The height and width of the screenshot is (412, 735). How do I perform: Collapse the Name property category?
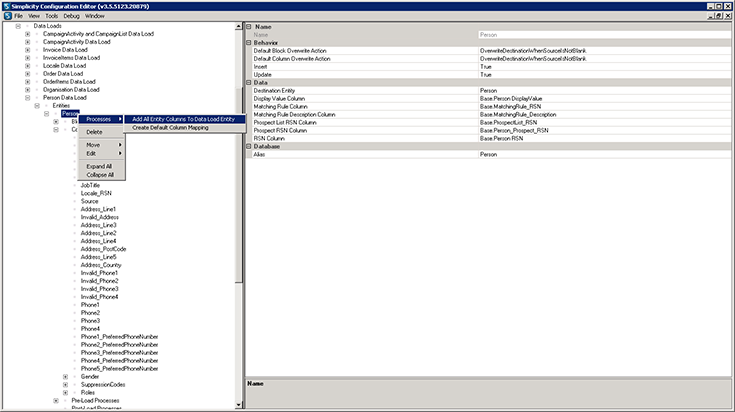pos(249,27)
